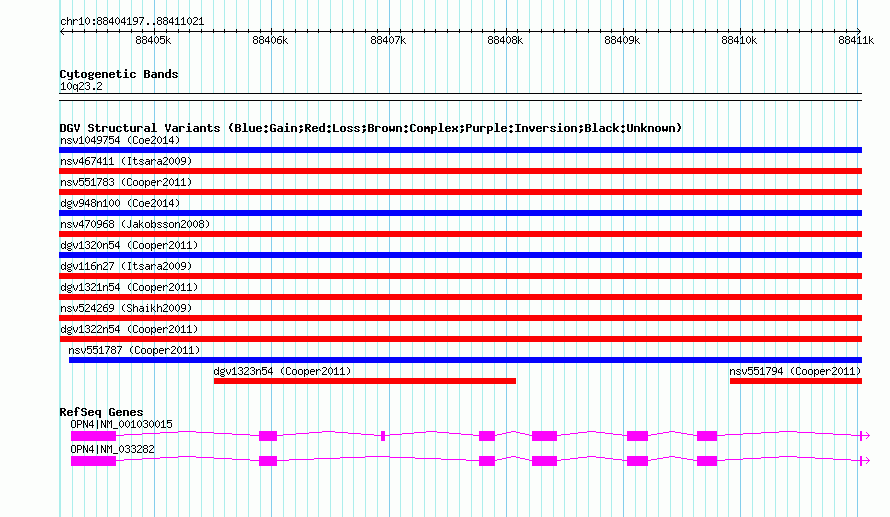
Task: Open nsv551787 (Cooper2011) variant label
Action: (x=134, y=350)
